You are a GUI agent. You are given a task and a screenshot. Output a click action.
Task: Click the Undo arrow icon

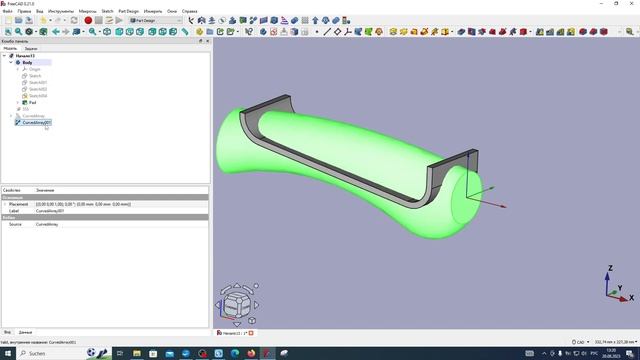pyautogui.click(x=43, y=20)
